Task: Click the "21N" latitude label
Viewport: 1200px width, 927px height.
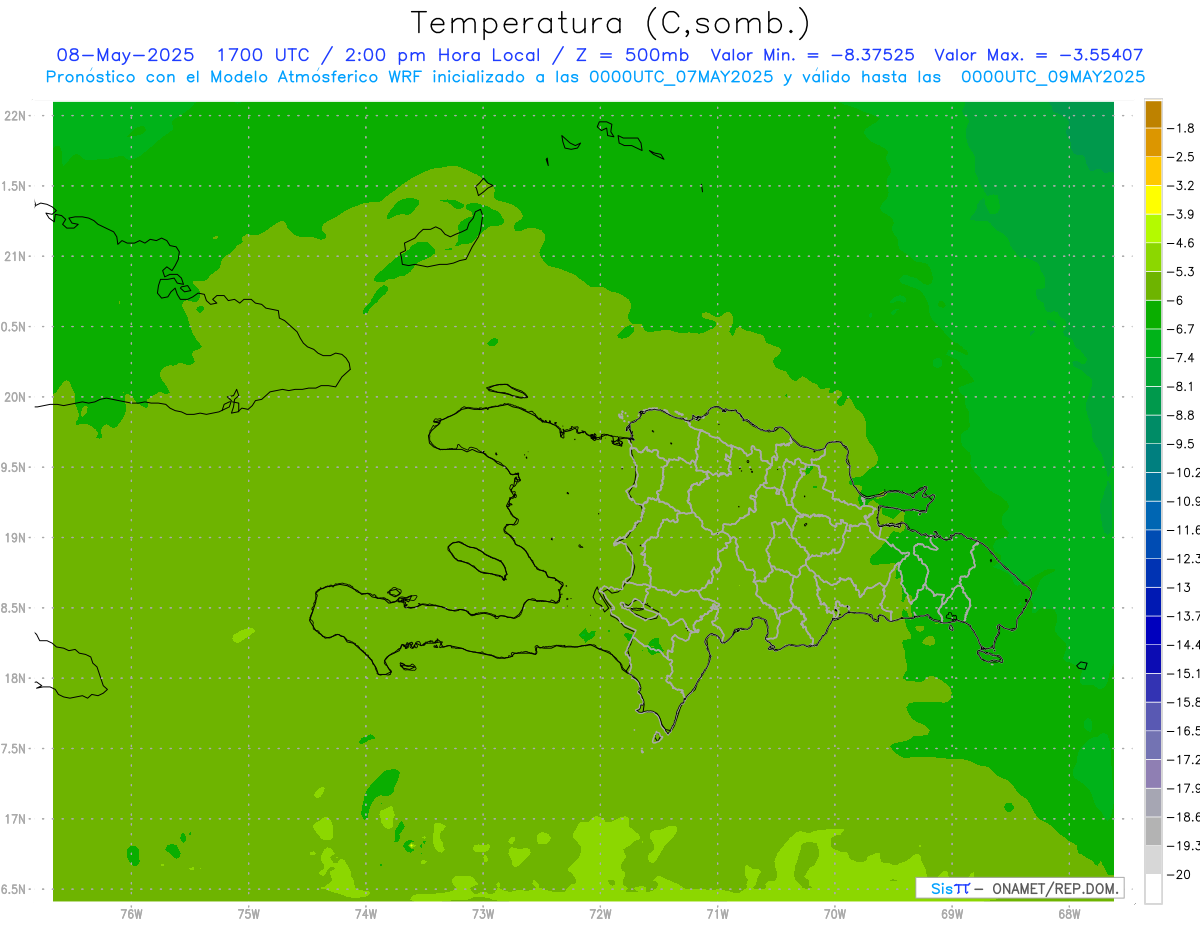Action: pos(16,256)
